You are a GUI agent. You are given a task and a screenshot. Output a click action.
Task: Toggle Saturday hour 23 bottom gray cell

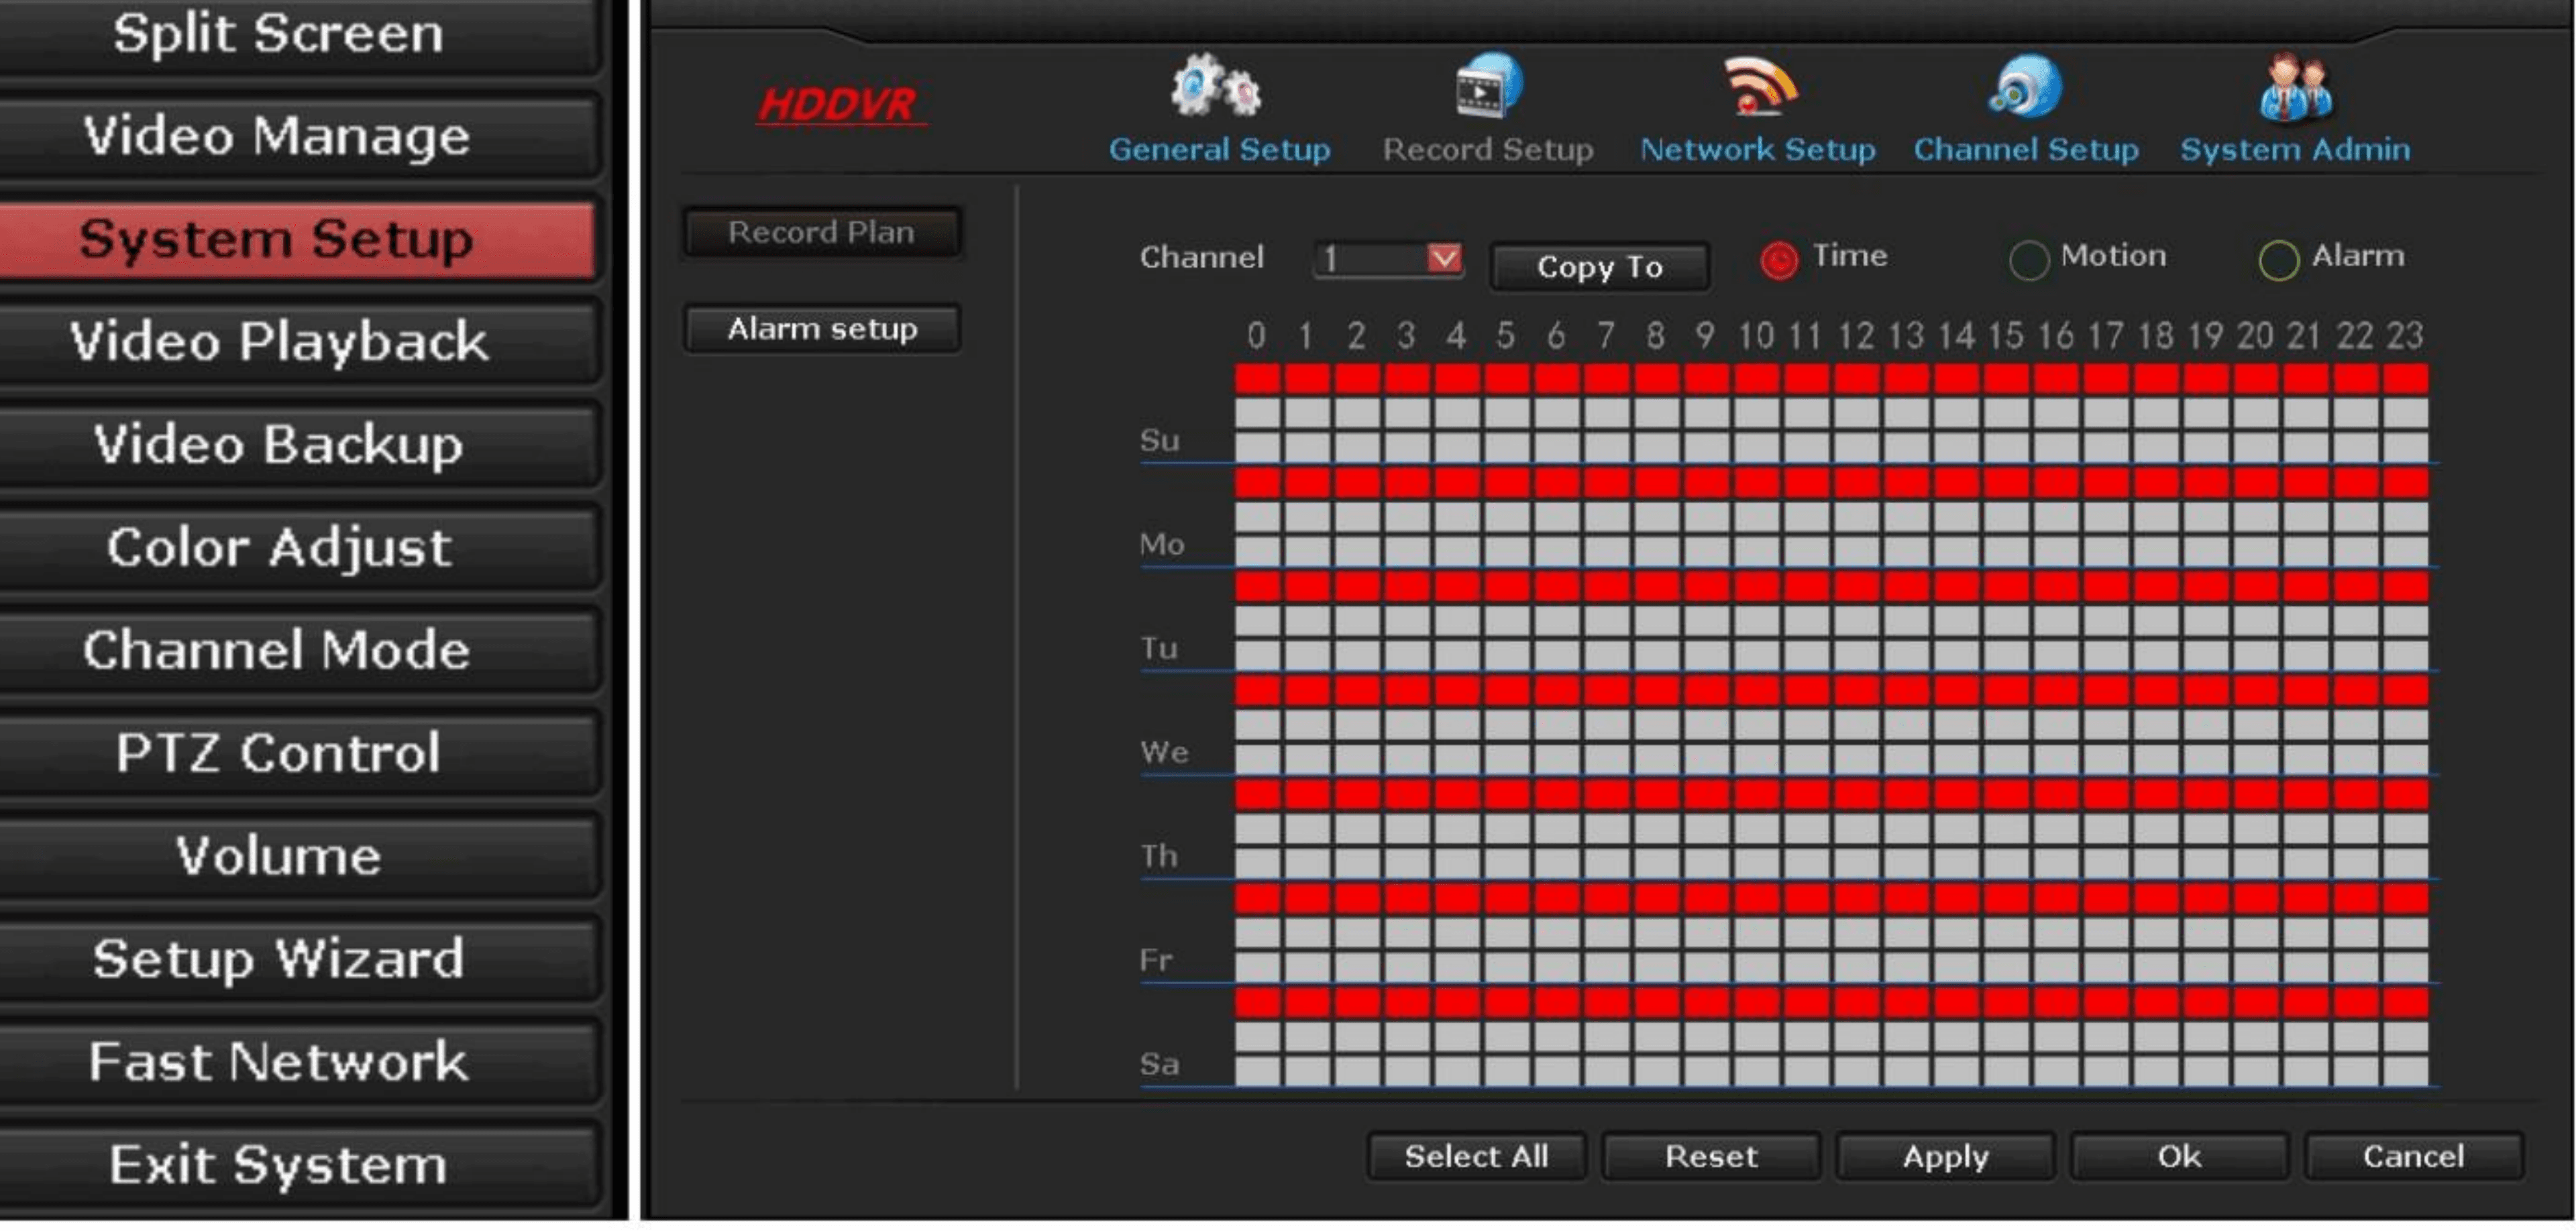point(2405,1070)
